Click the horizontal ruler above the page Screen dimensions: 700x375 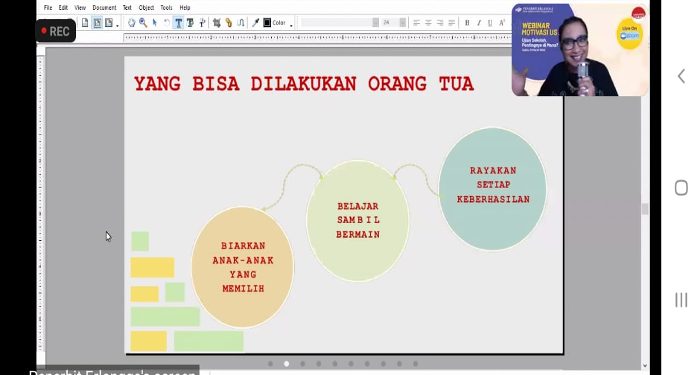(x=317, y=38)
